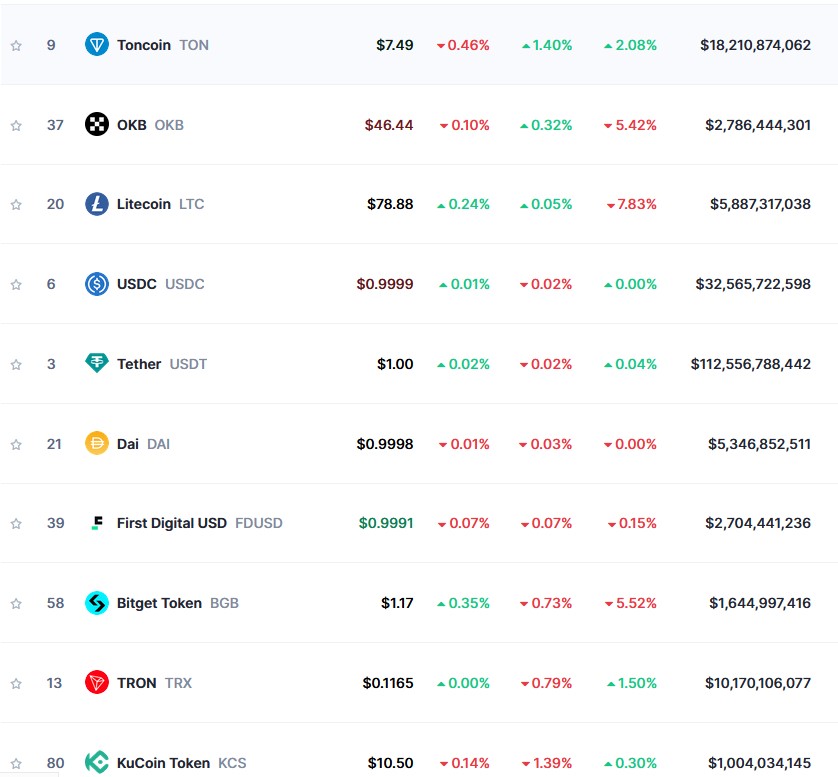
Task: Click the OKB price $46.44
Action: 389,125
